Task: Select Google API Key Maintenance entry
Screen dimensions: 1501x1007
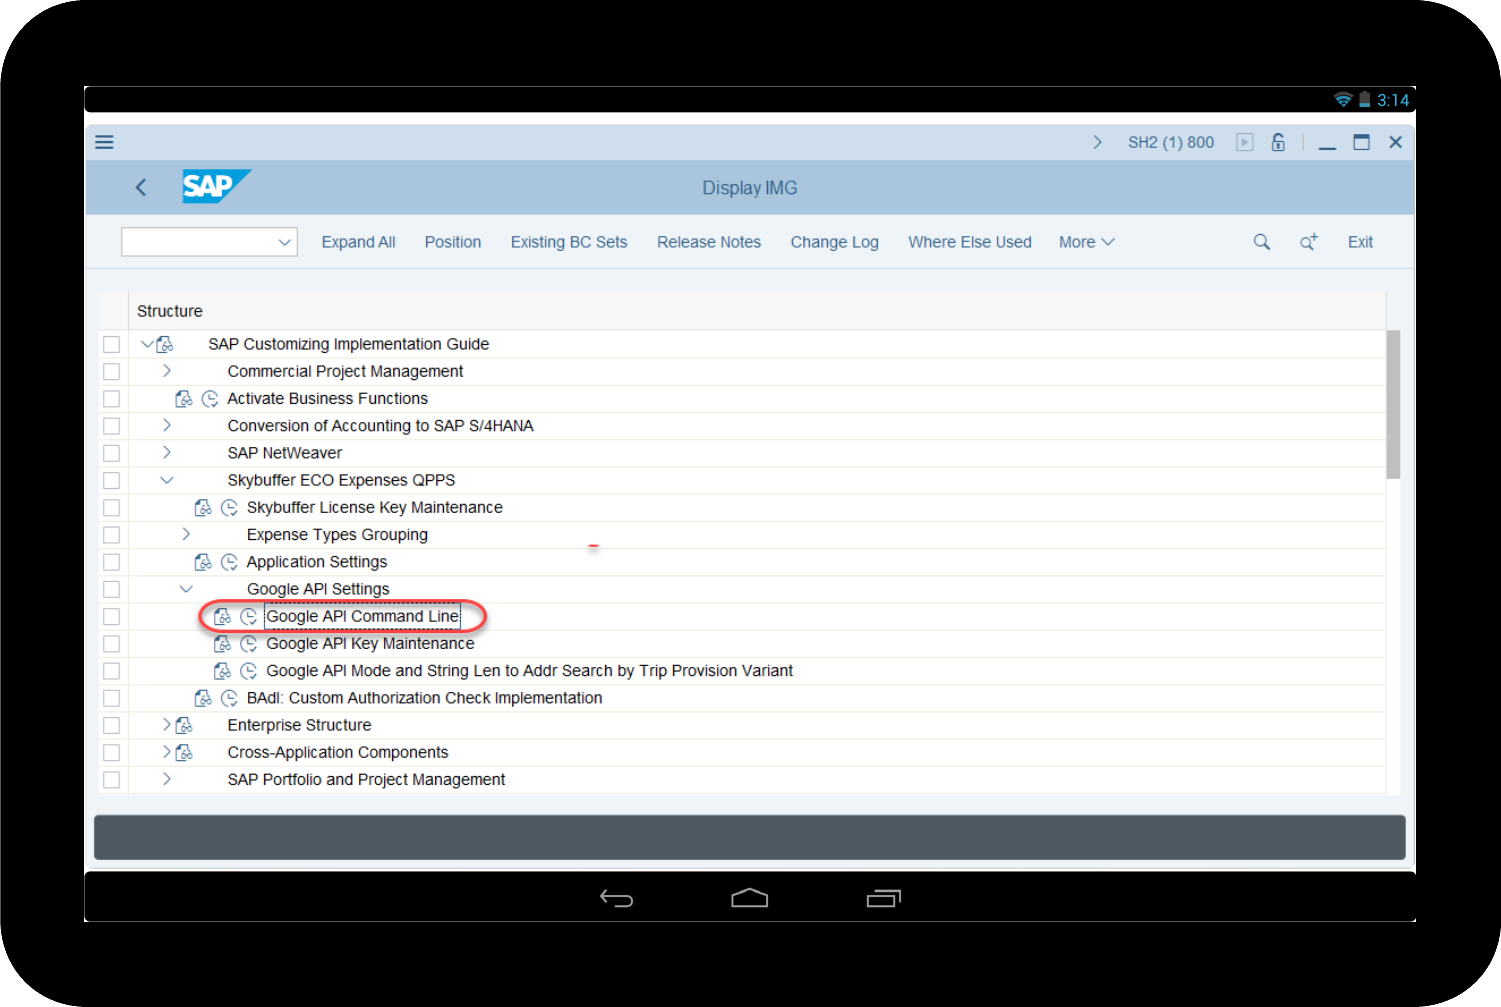Action: [x=370, y=643]
